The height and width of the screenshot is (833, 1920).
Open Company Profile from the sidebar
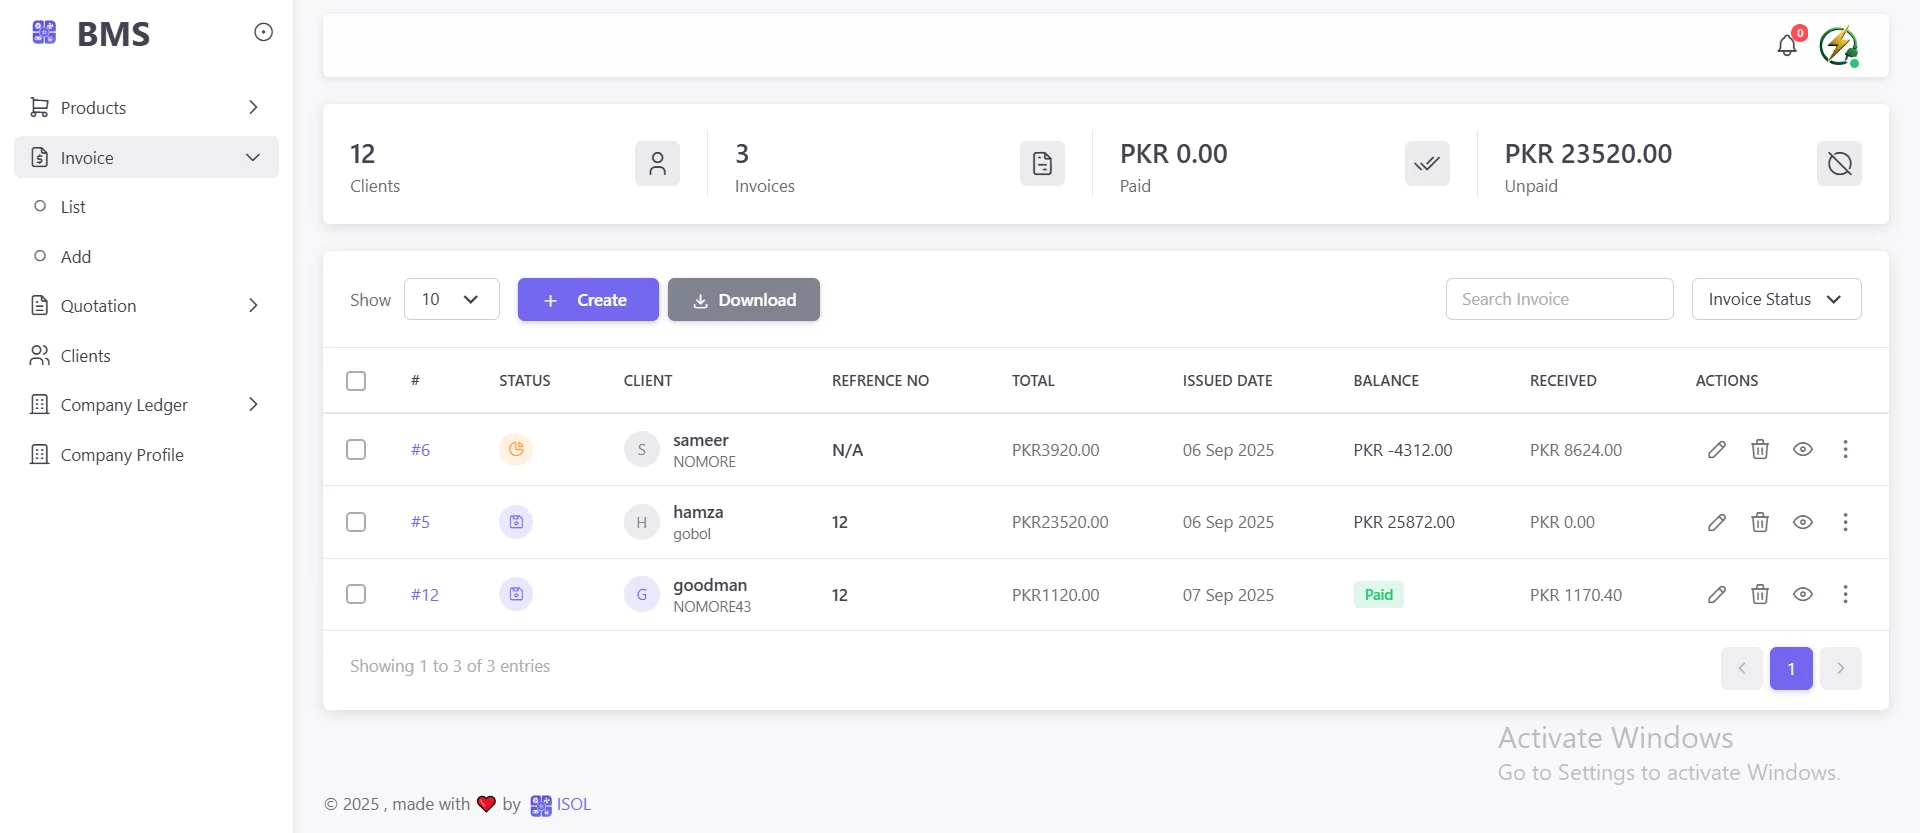[x=122, y=455]
